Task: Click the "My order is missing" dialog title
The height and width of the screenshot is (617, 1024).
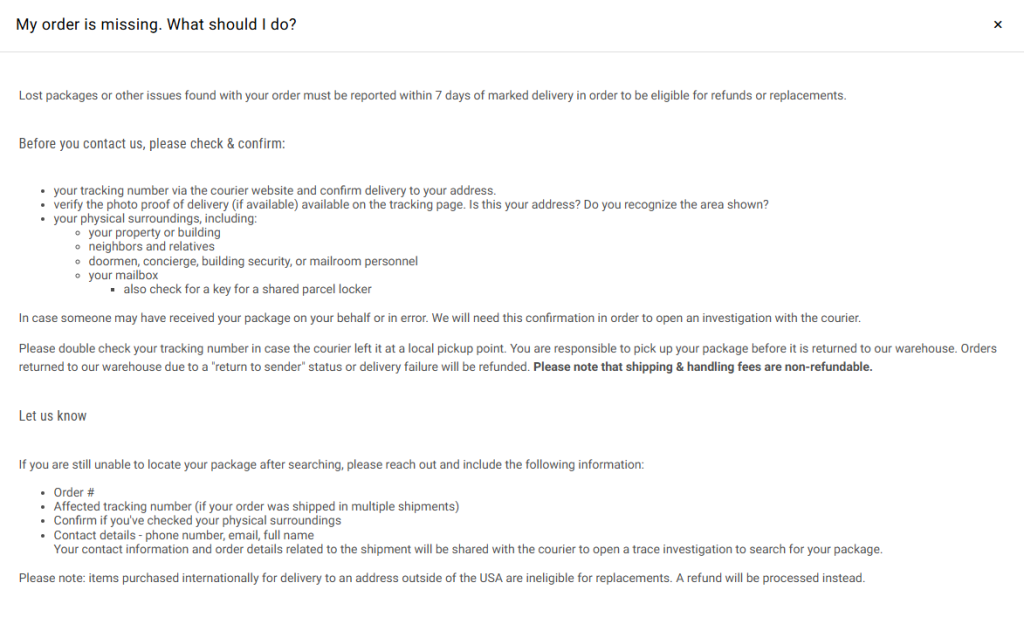Action: point(156,24)
